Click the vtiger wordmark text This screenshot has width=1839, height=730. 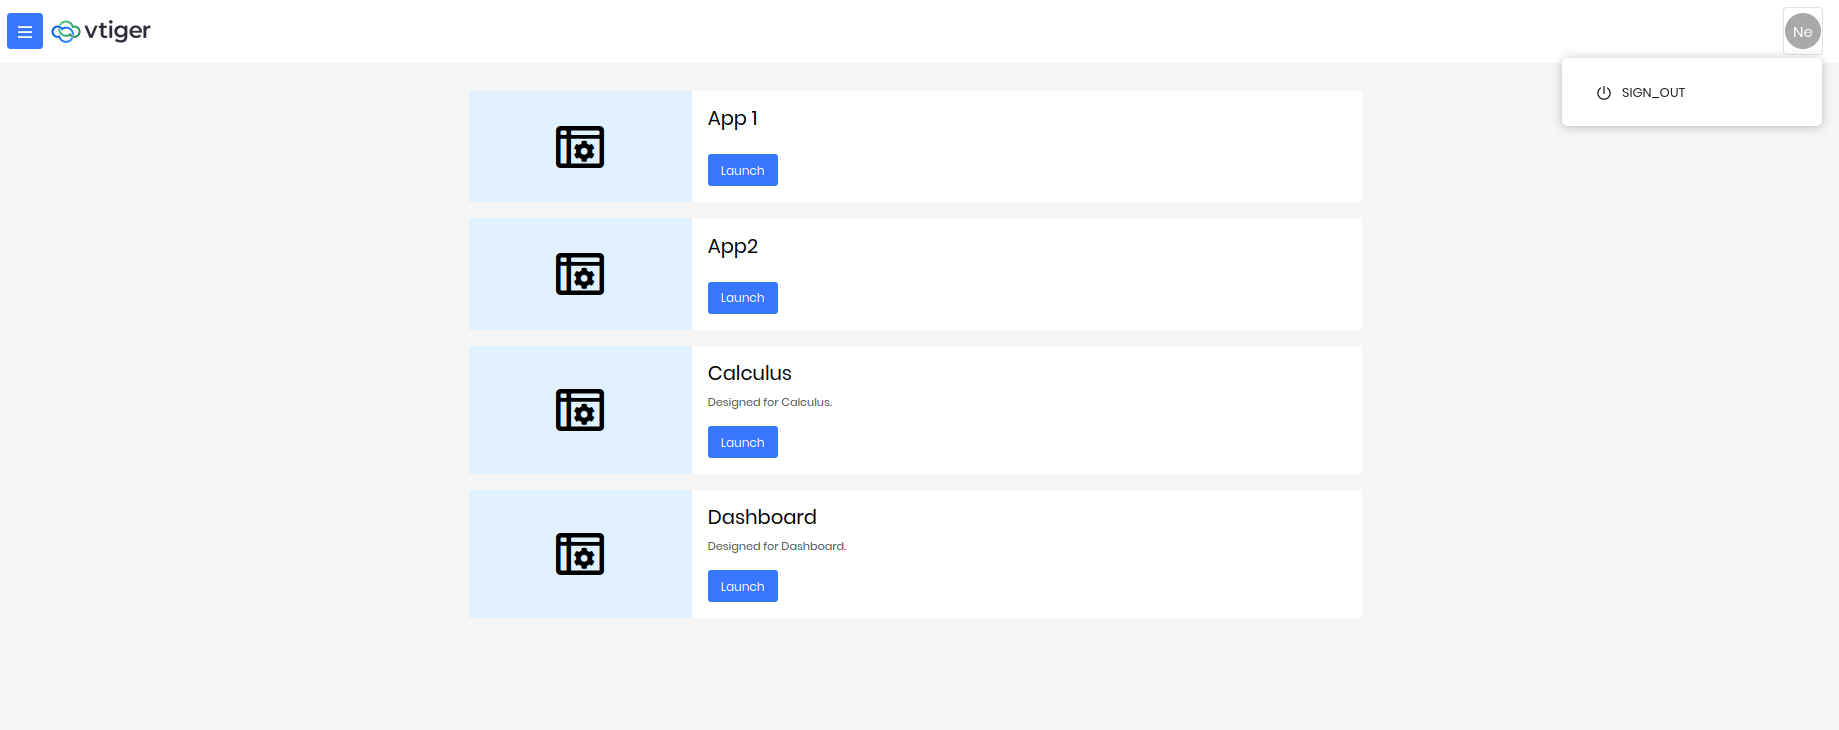point(118,31)
